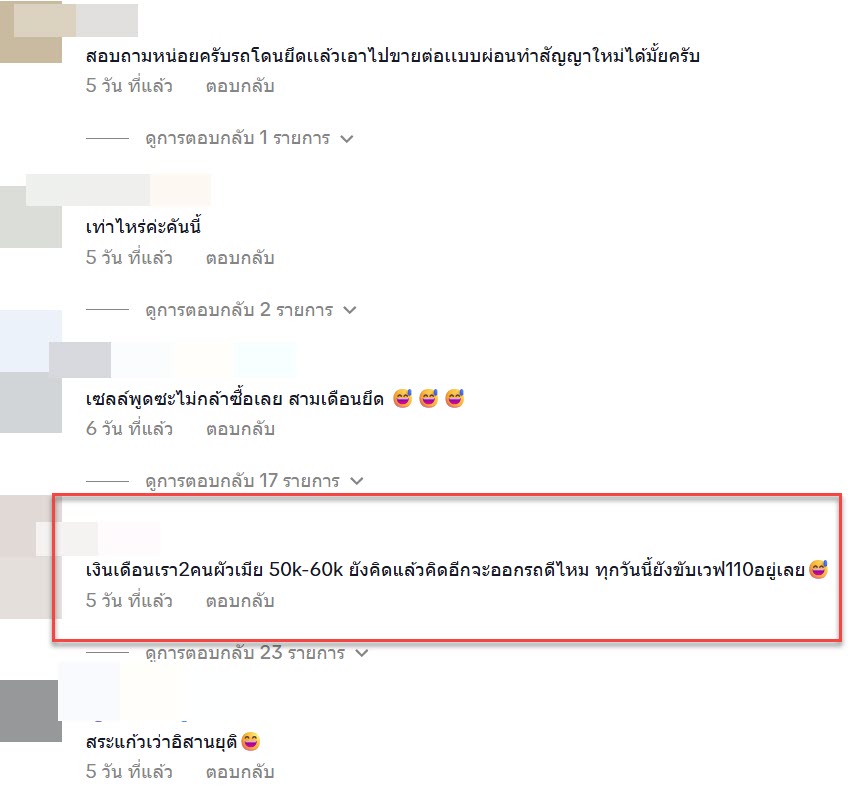The width and height of the screenshot is (859, 809).
Task: Expand the 1 reply thread chevron
Action: (x=347, y=139)
